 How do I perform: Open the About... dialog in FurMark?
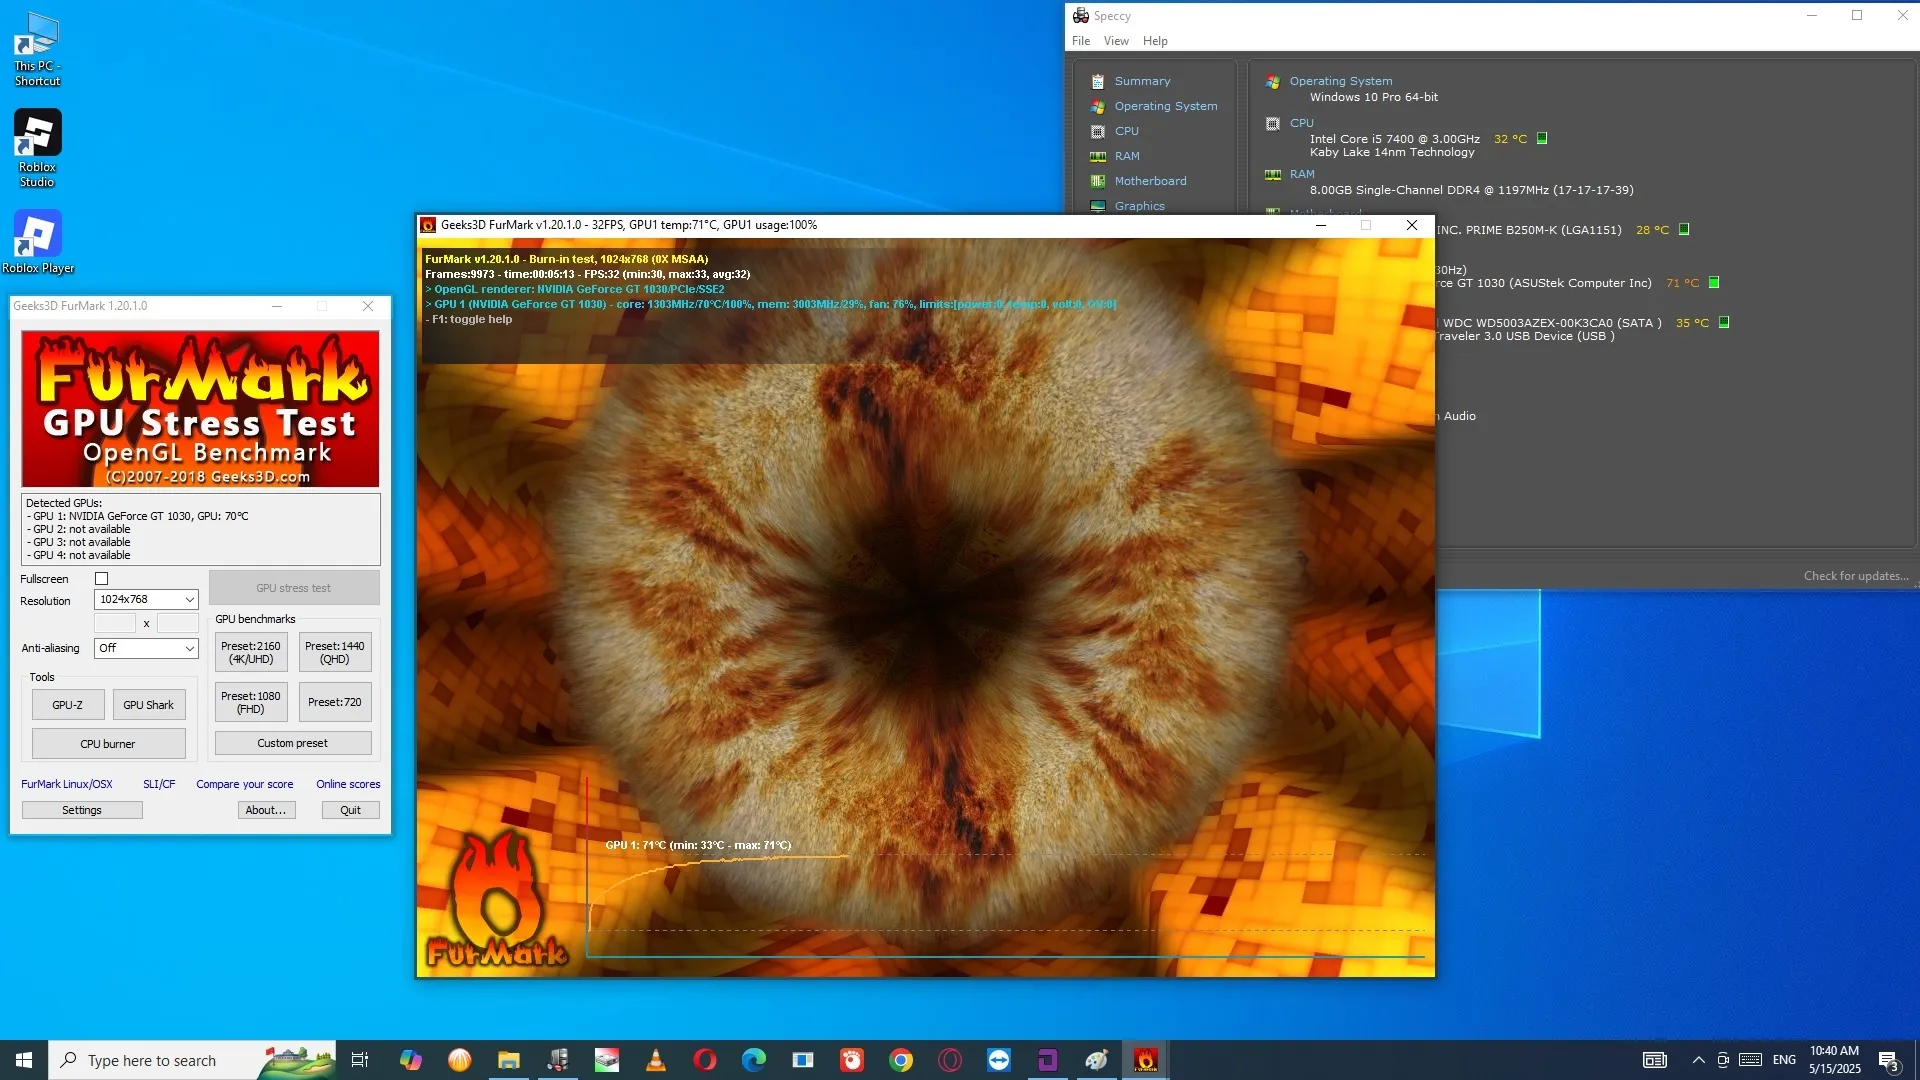click(266, 810)
